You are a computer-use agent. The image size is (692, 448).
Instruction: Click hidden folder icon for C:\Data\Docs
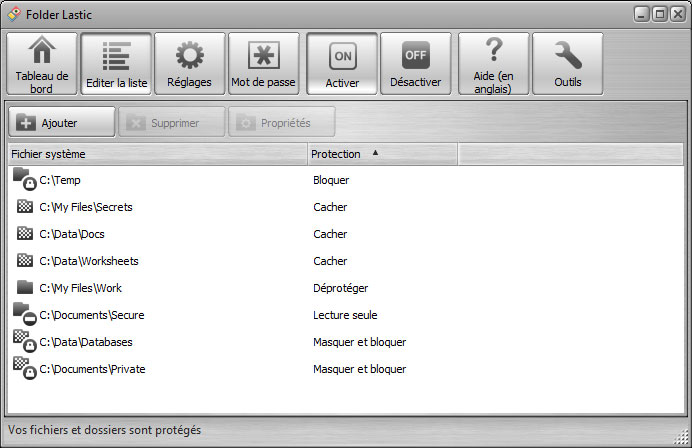click(x=25, y=233)
